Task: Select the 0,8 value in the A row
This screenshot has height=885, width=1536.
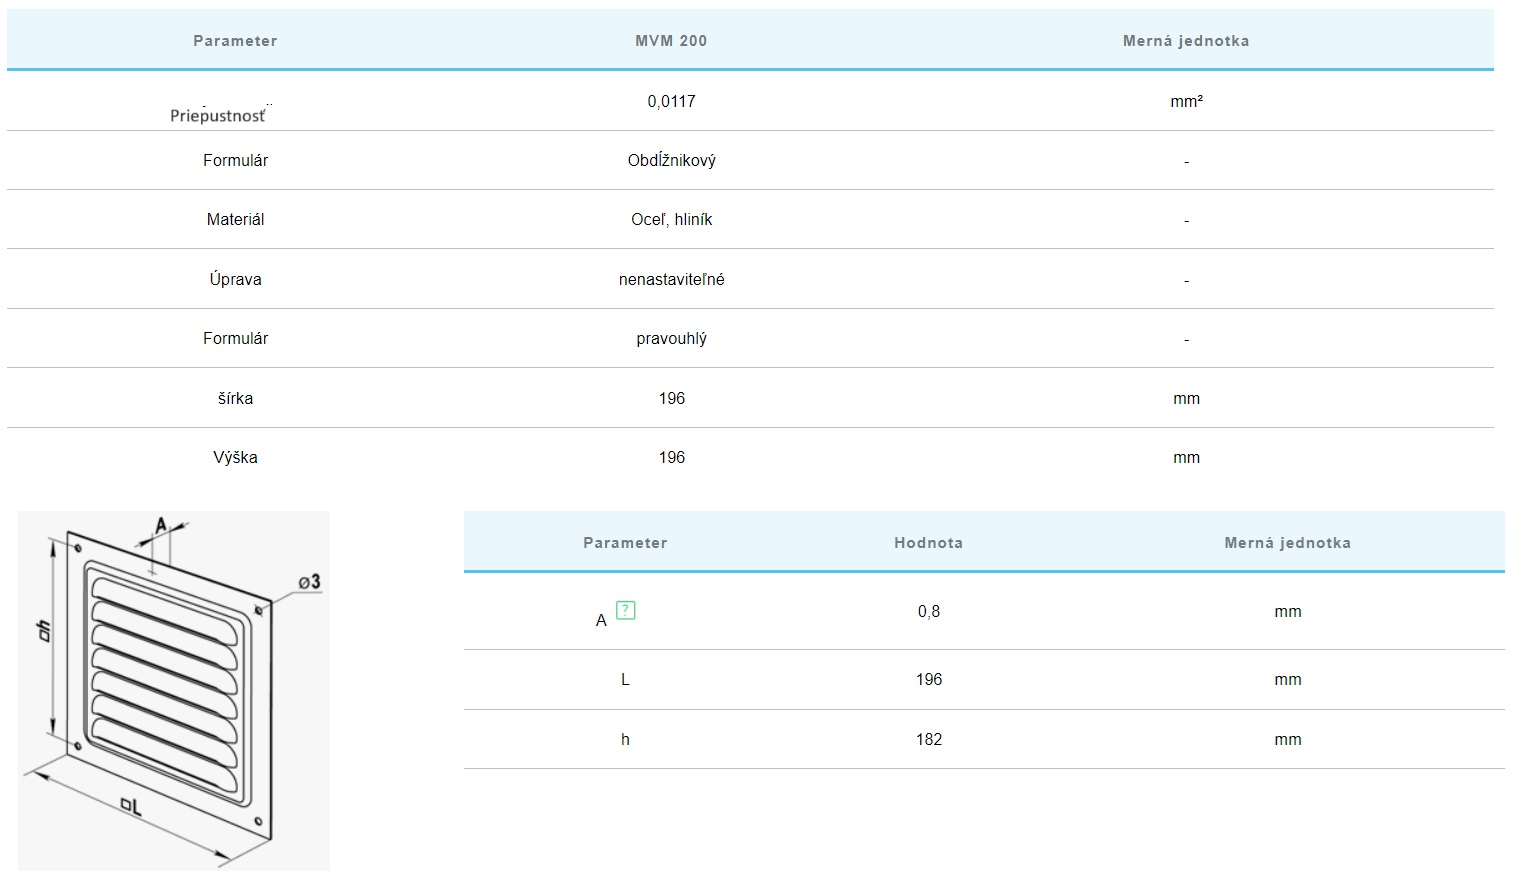Action: [x=928, y=611]
